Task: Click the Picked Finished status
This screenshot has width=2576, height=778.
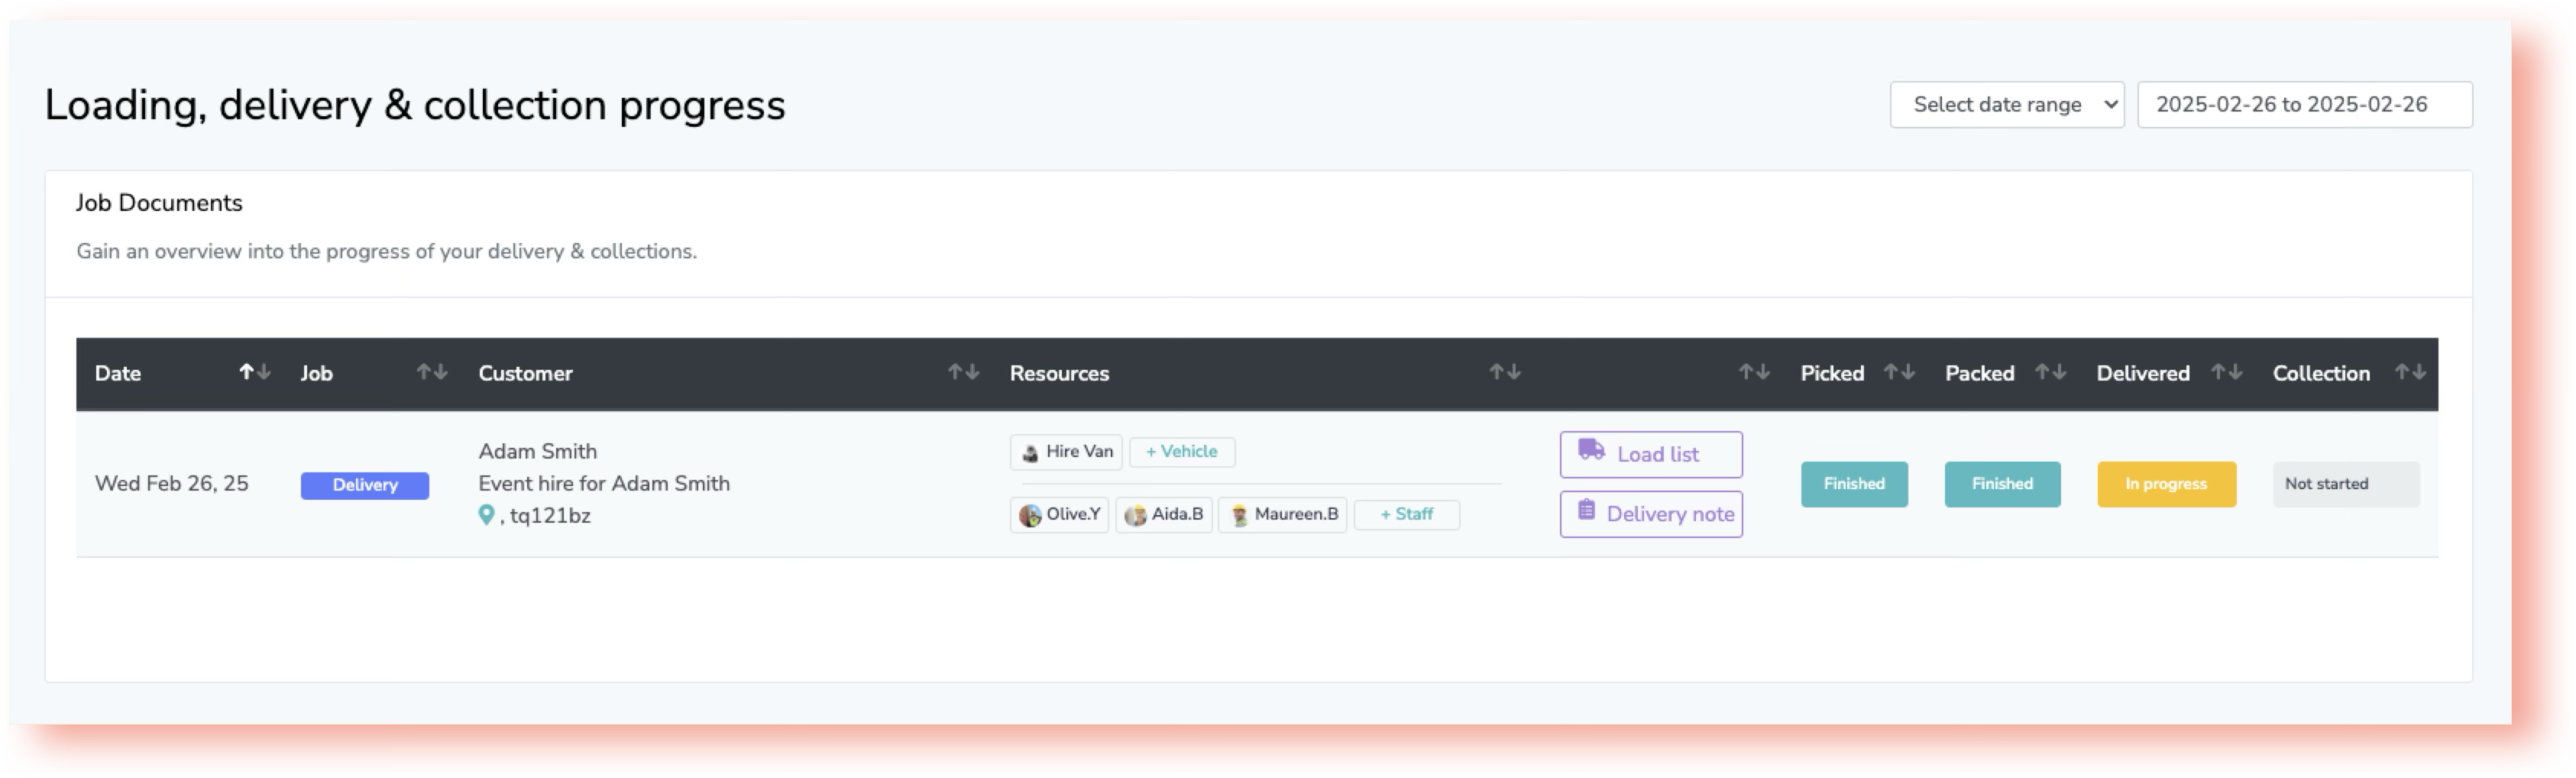Action: point(1854,484)
